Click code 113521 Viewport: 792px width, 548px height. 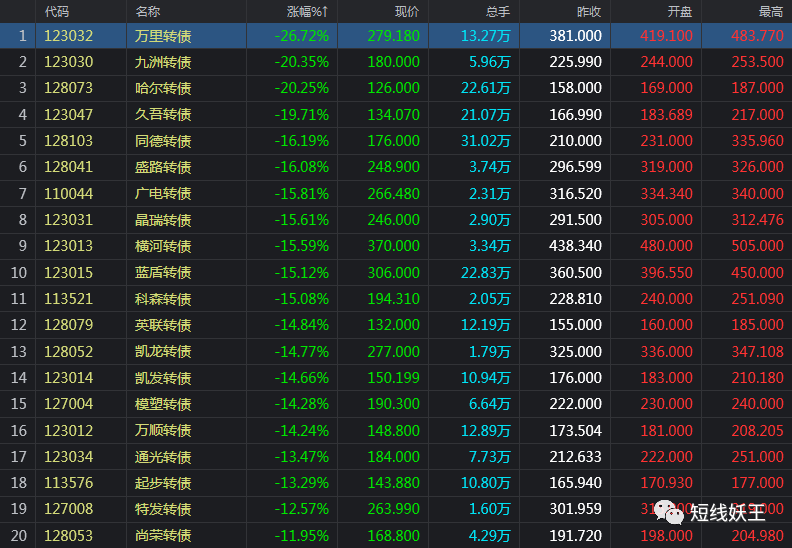click(x=69, y=299)
